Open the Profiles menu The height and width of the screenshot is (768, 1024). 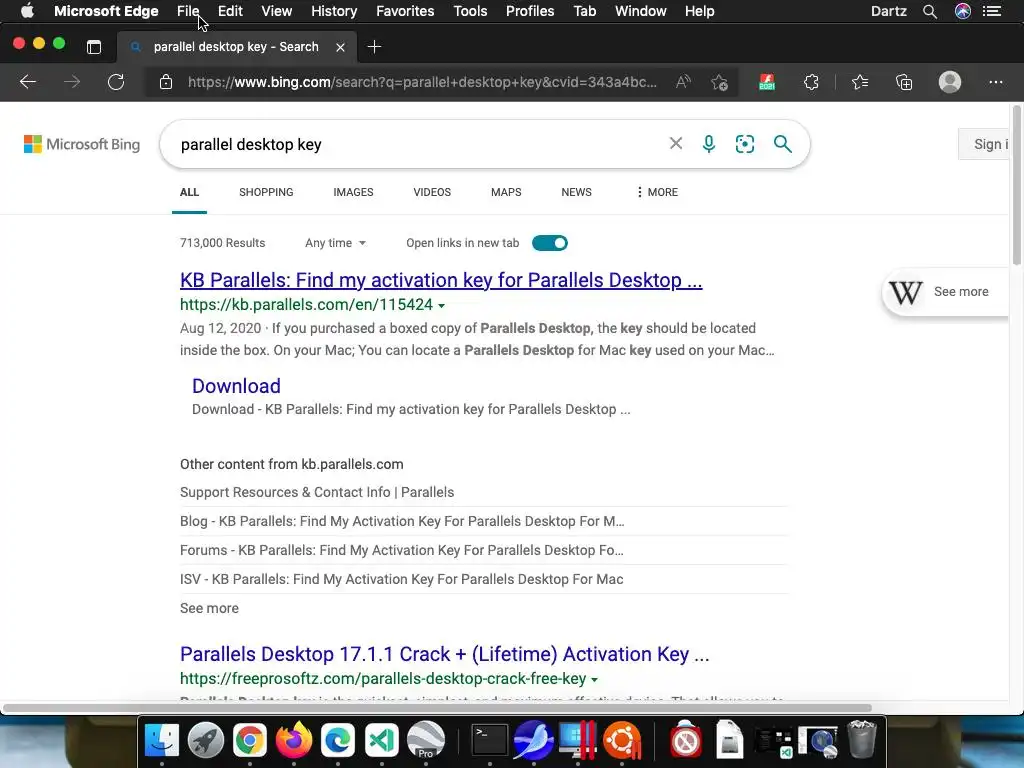point(530,11)
